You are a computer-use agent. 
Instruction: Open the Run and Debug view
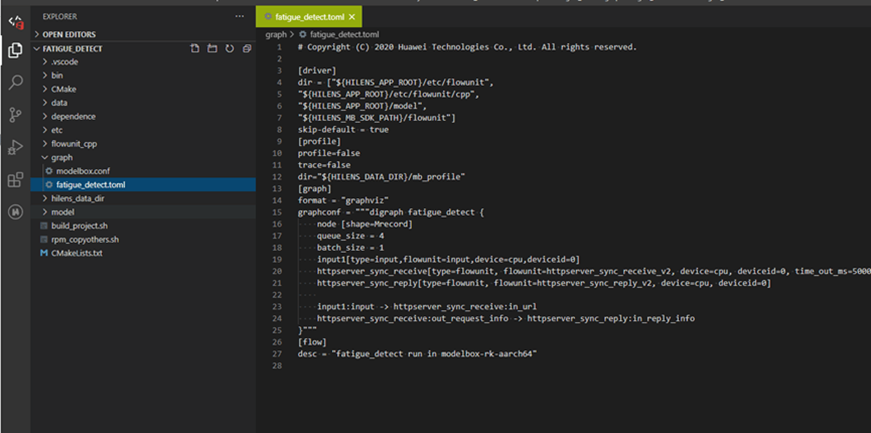click(16, 147)
